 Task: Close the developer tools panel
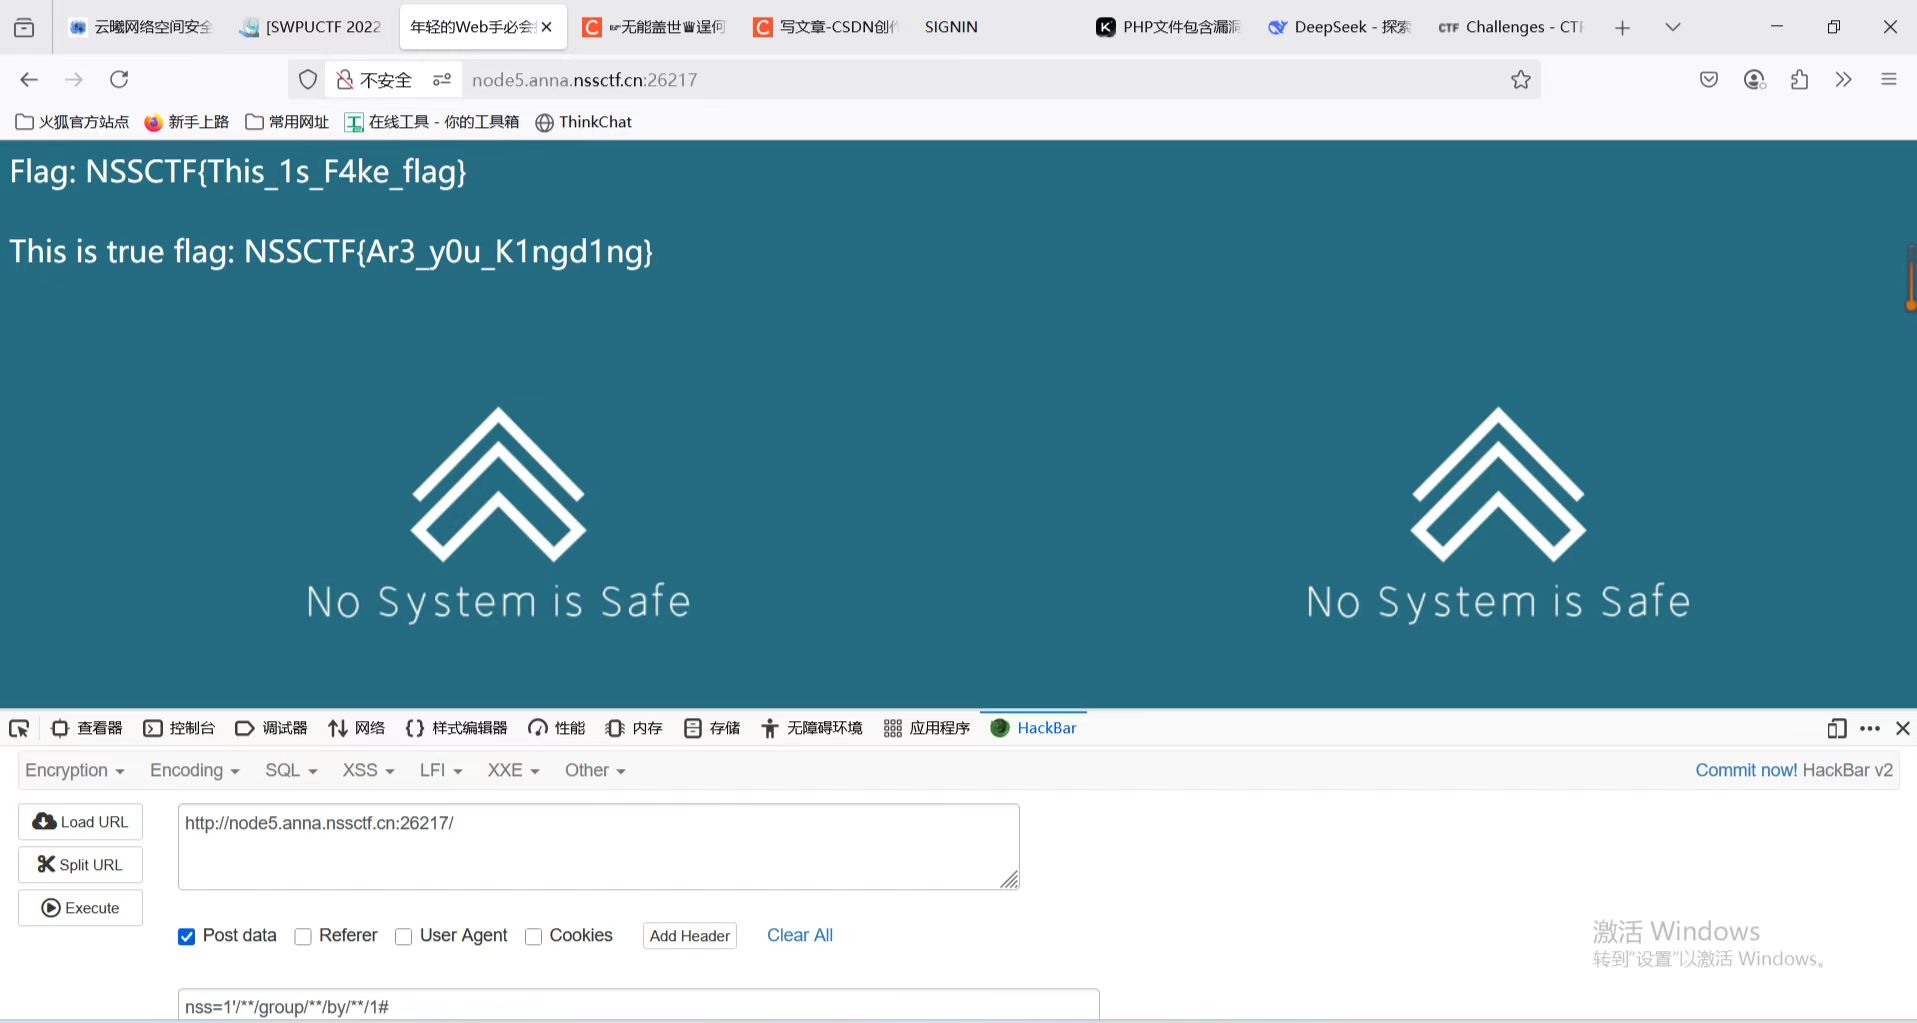[x=1903, y=728]
